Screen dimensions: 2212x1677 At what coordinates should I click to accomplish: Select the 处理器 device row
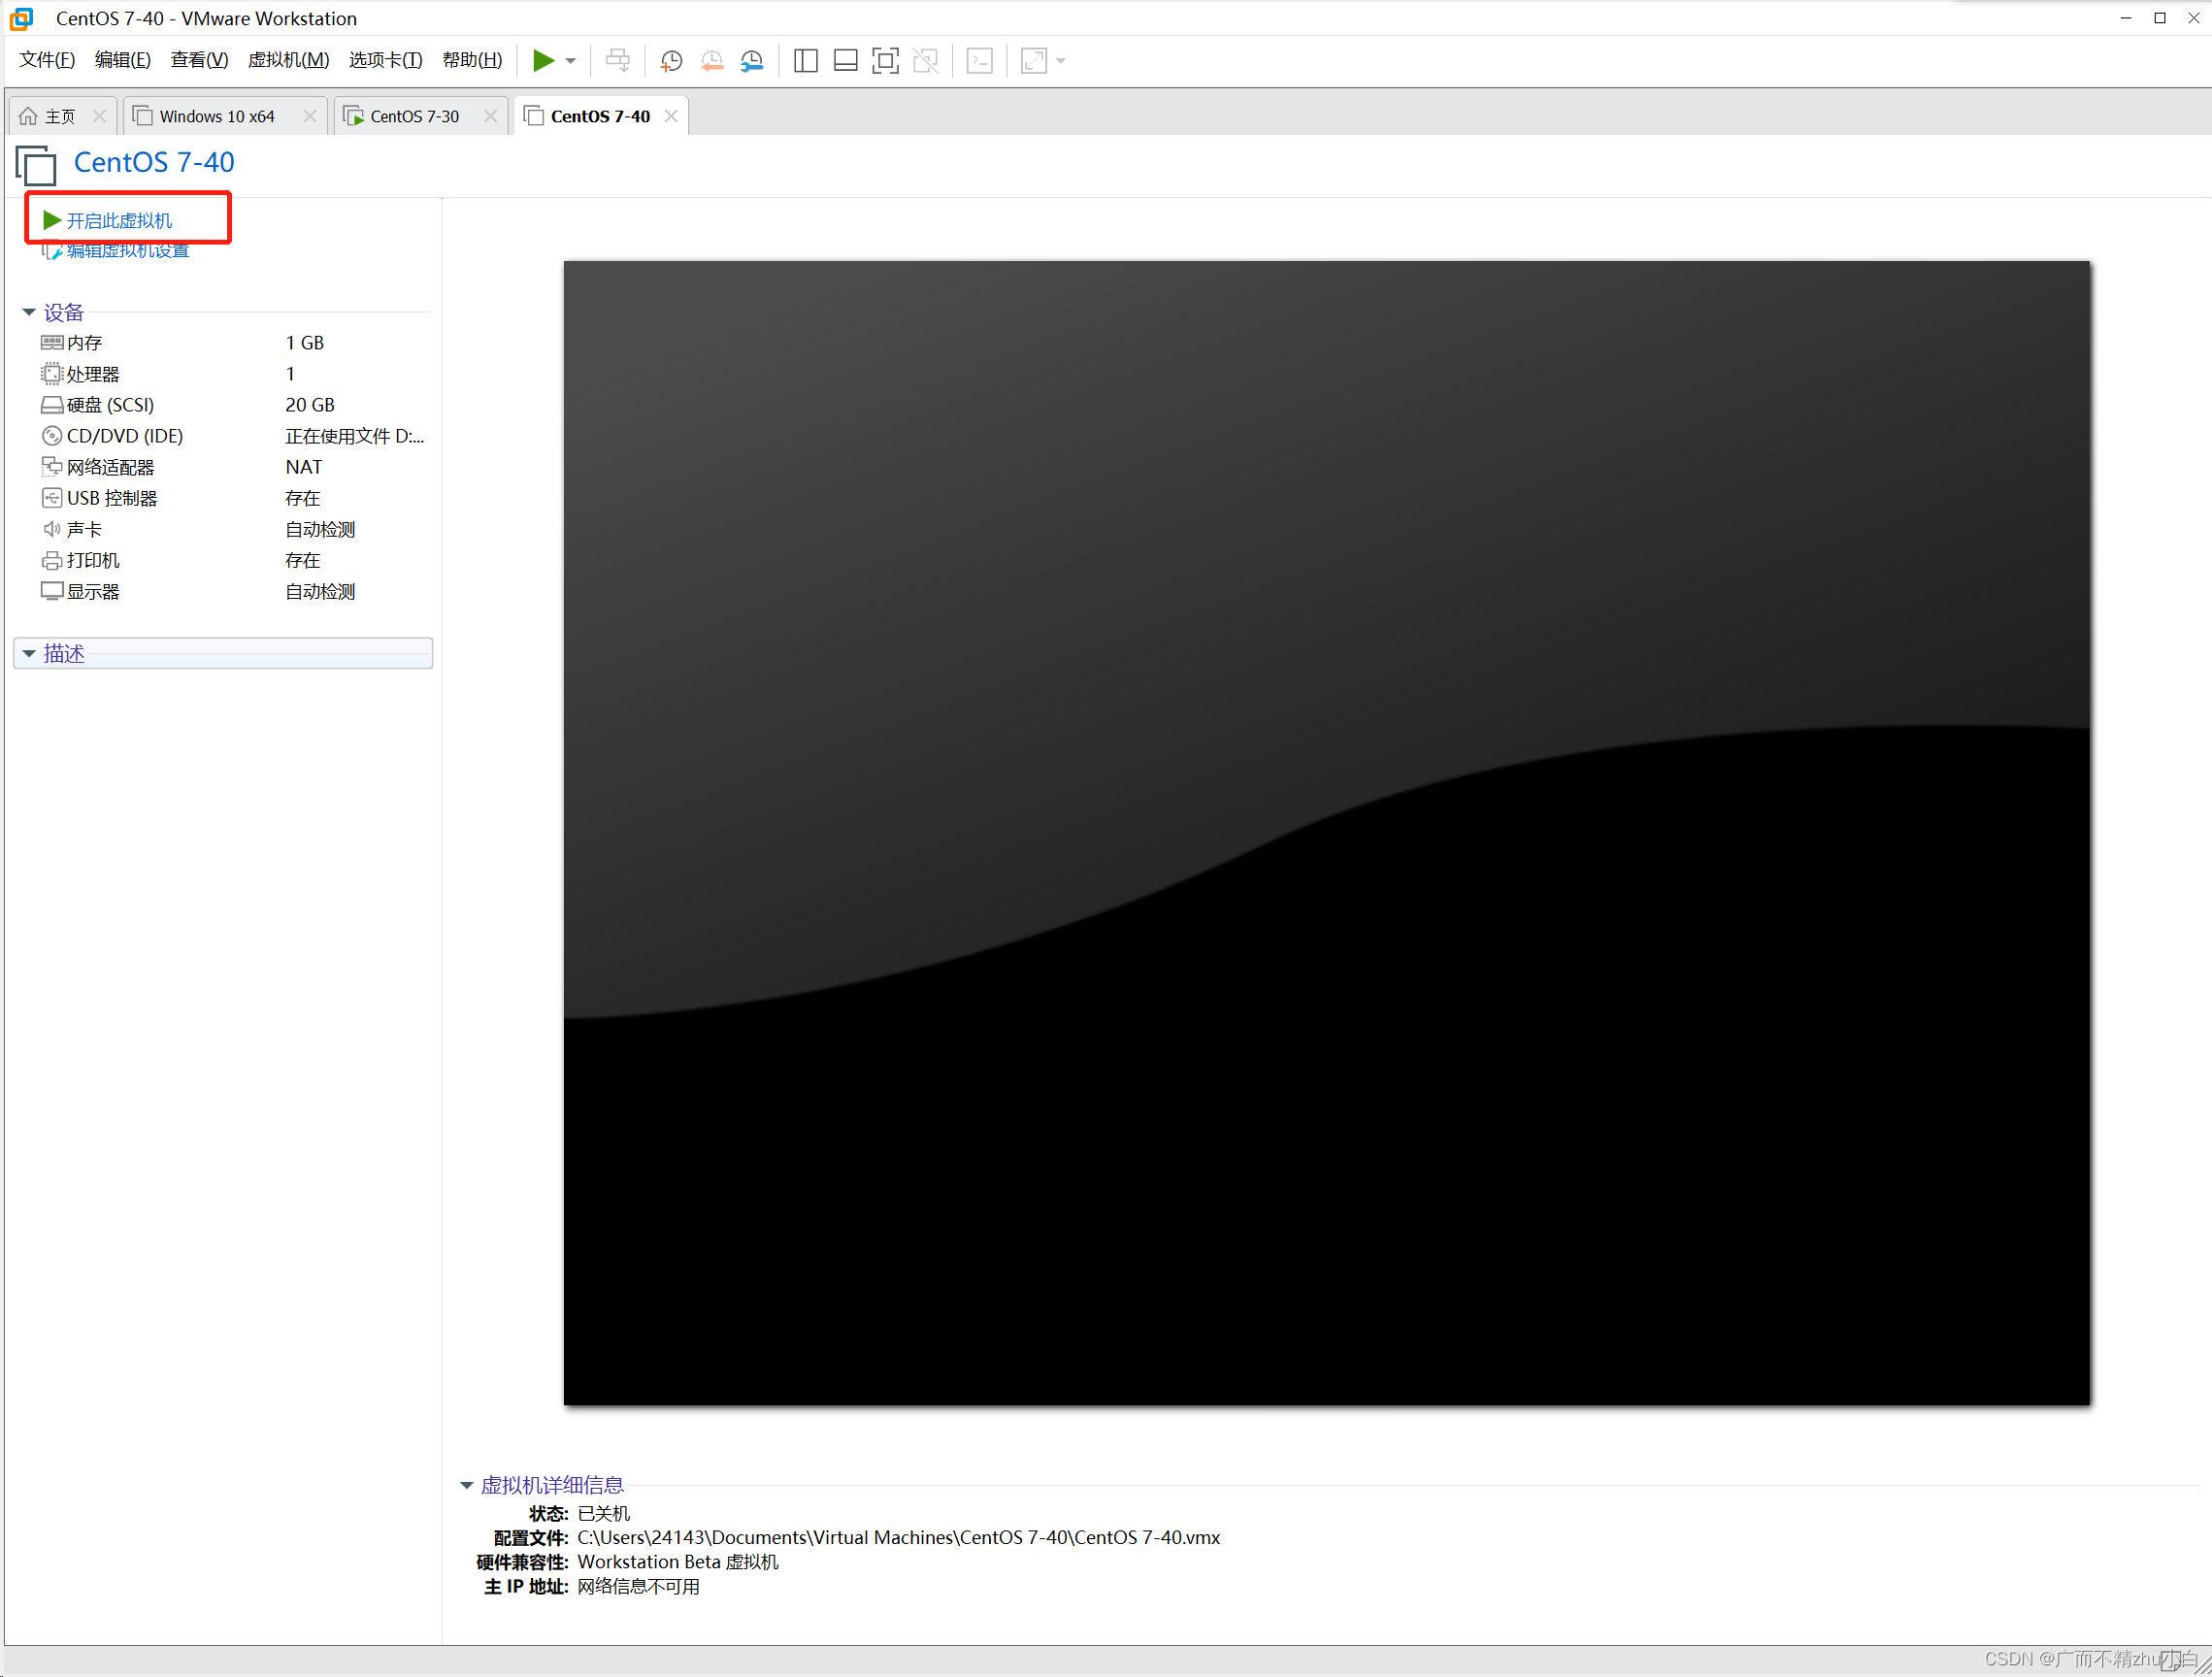[233, 374]
